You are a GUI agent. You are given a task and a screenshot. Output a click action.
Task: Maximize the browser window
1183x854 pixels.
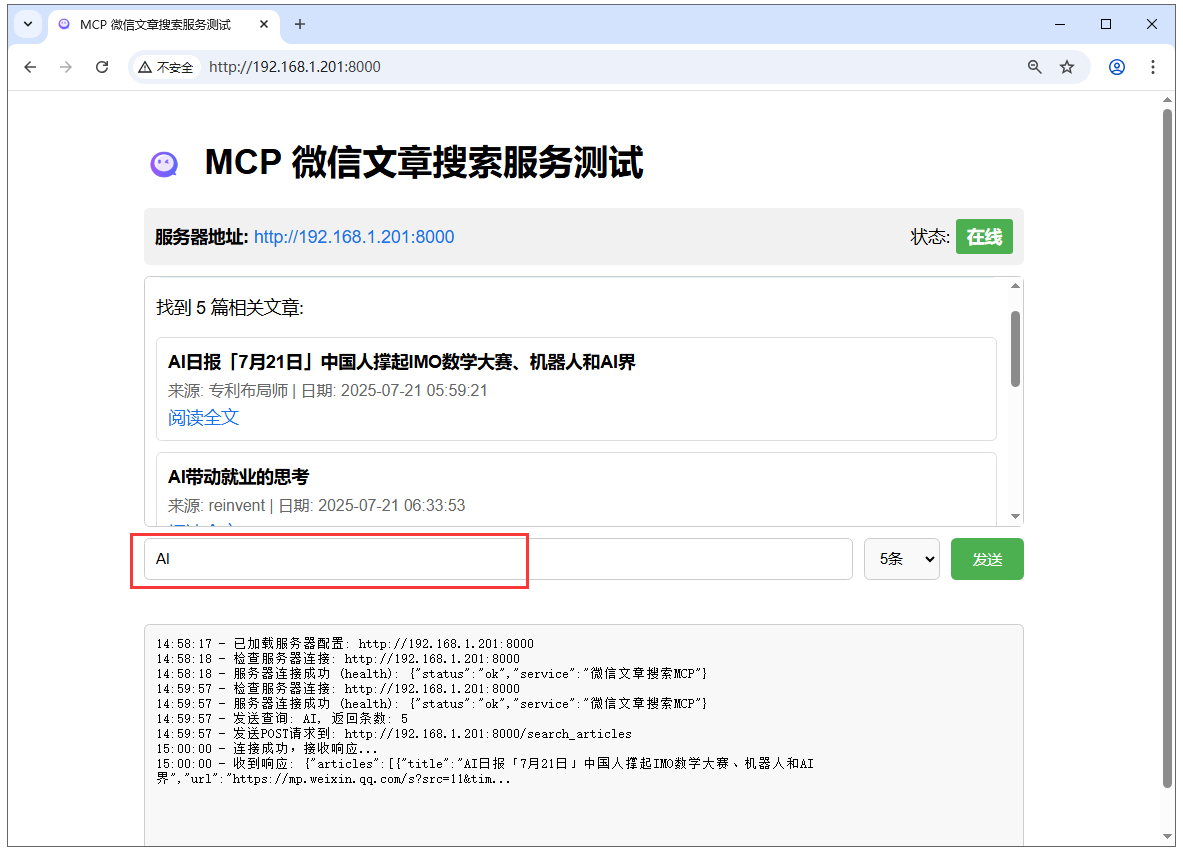pos(1106,24)
